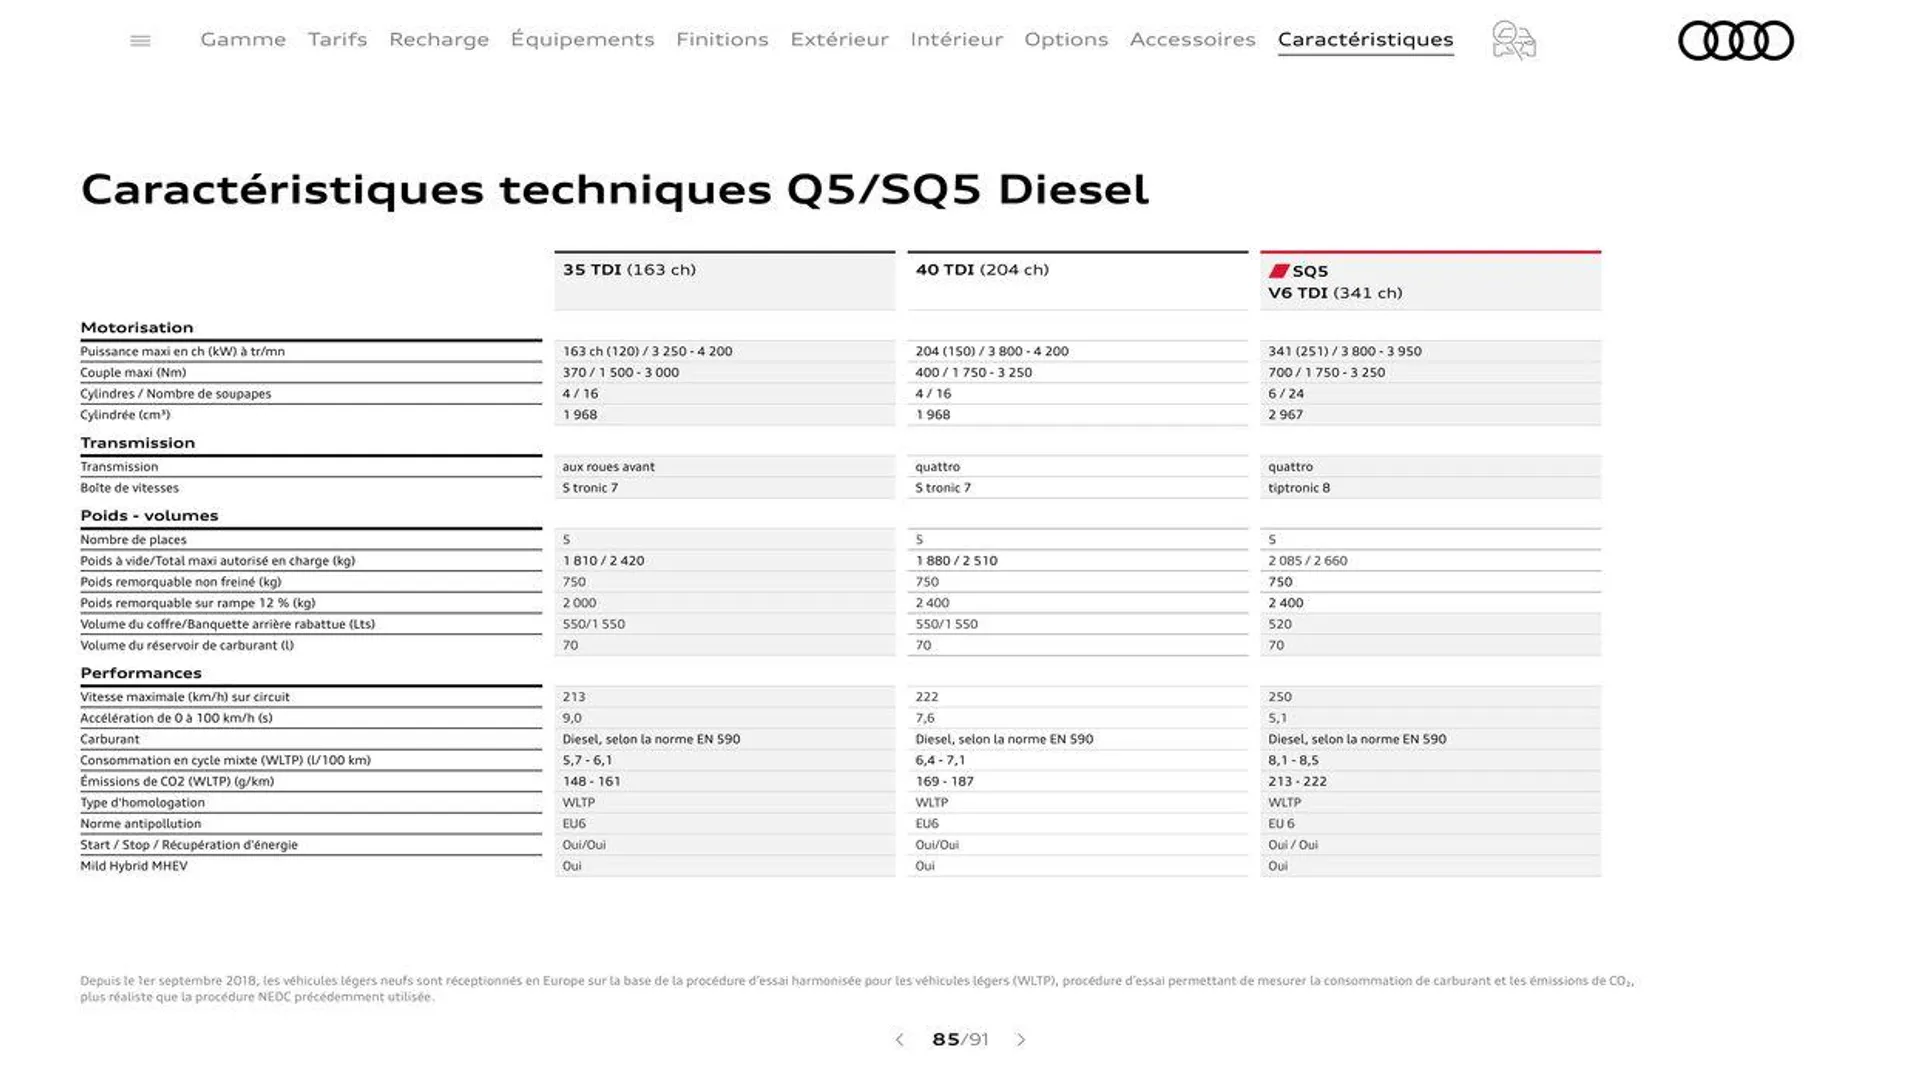This screenshot has width=1920, height=1080.
Task: Click Émissions de CO2 (WLTP) row label
Action: (x=177, y=781)
